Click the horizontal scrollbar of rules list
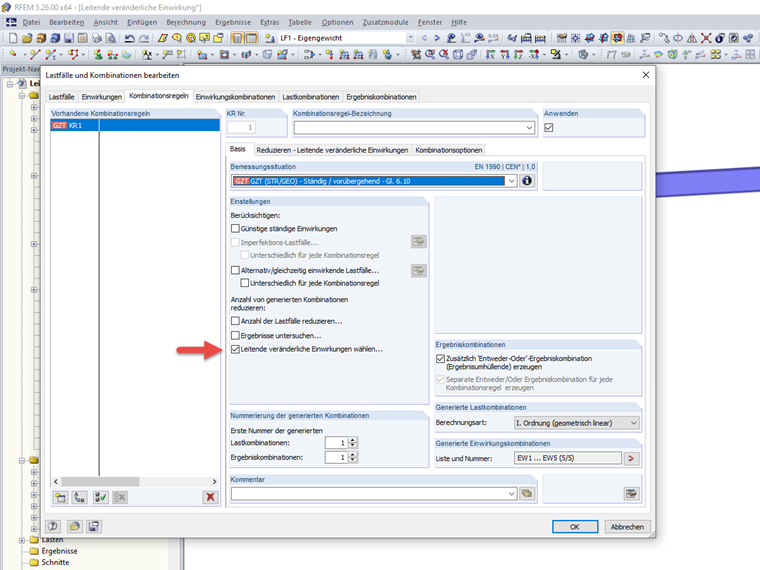The height and width of the screenshot is (570, 760). (100, 482)
